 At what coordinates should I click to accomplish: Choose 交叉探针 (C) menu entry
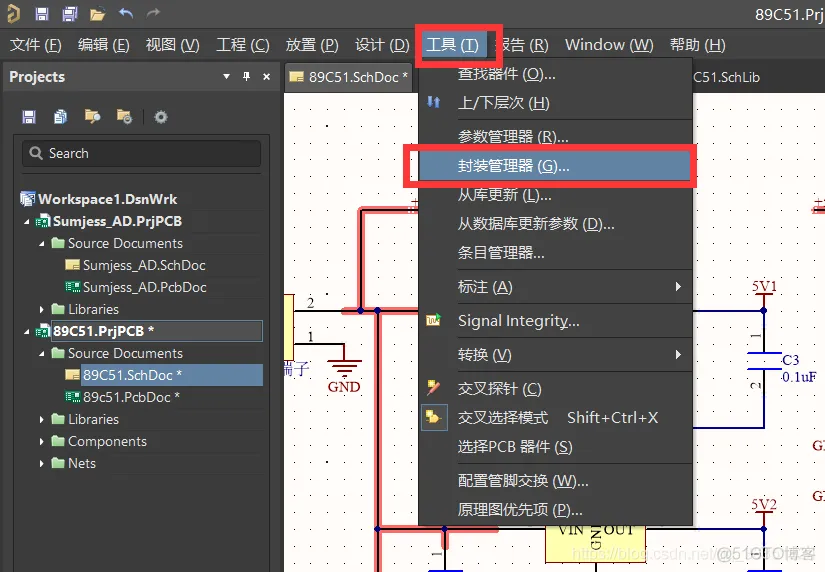(x=555, y=388)
